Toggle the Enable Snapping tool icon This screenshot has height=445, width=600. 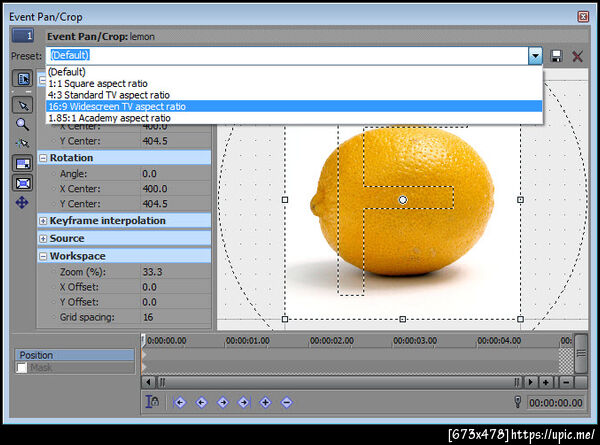click(22, 143)
